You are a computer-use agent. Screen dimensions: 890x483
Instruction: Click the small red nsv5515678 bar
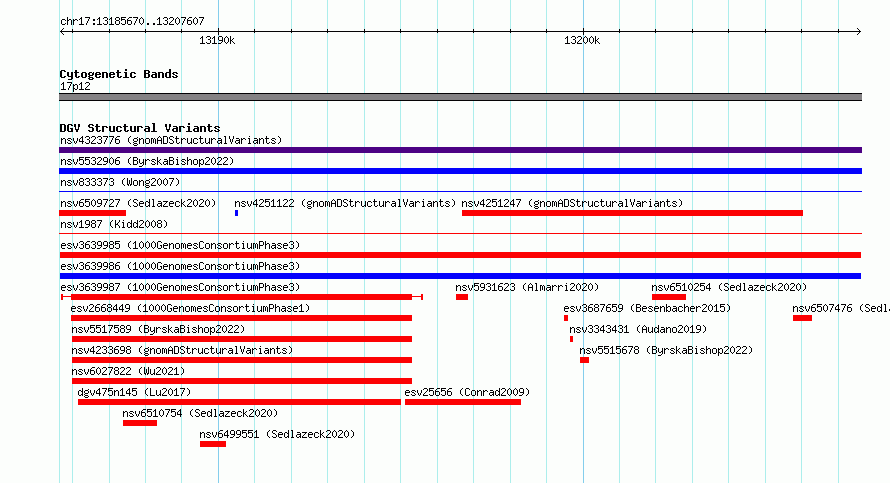coord(584,360)
